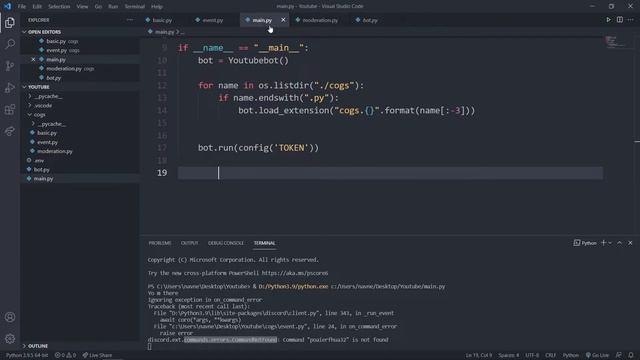Collapse the YOUTUBE folder section
The image size is (640, 360).
[38, 87]
